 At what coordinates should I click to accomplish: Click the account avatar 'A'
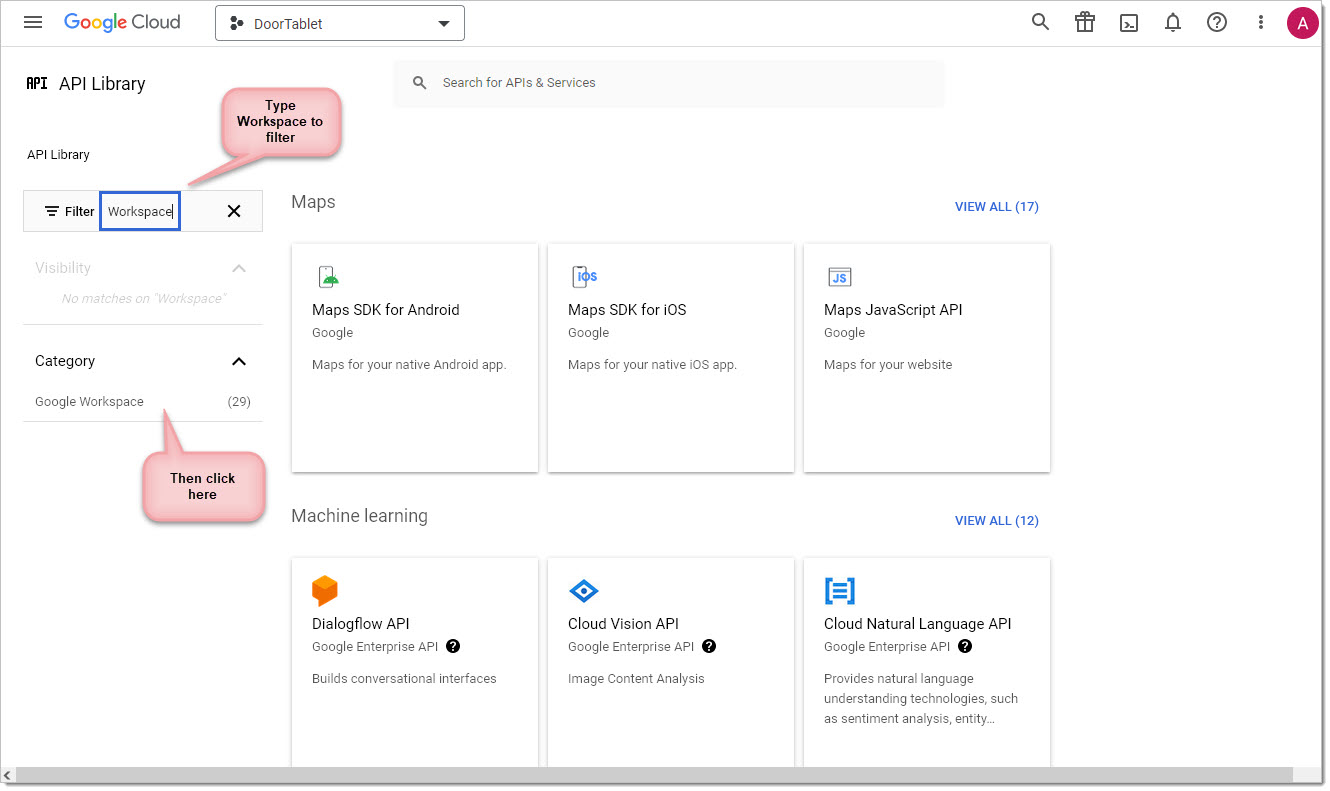pos(1302,22)
